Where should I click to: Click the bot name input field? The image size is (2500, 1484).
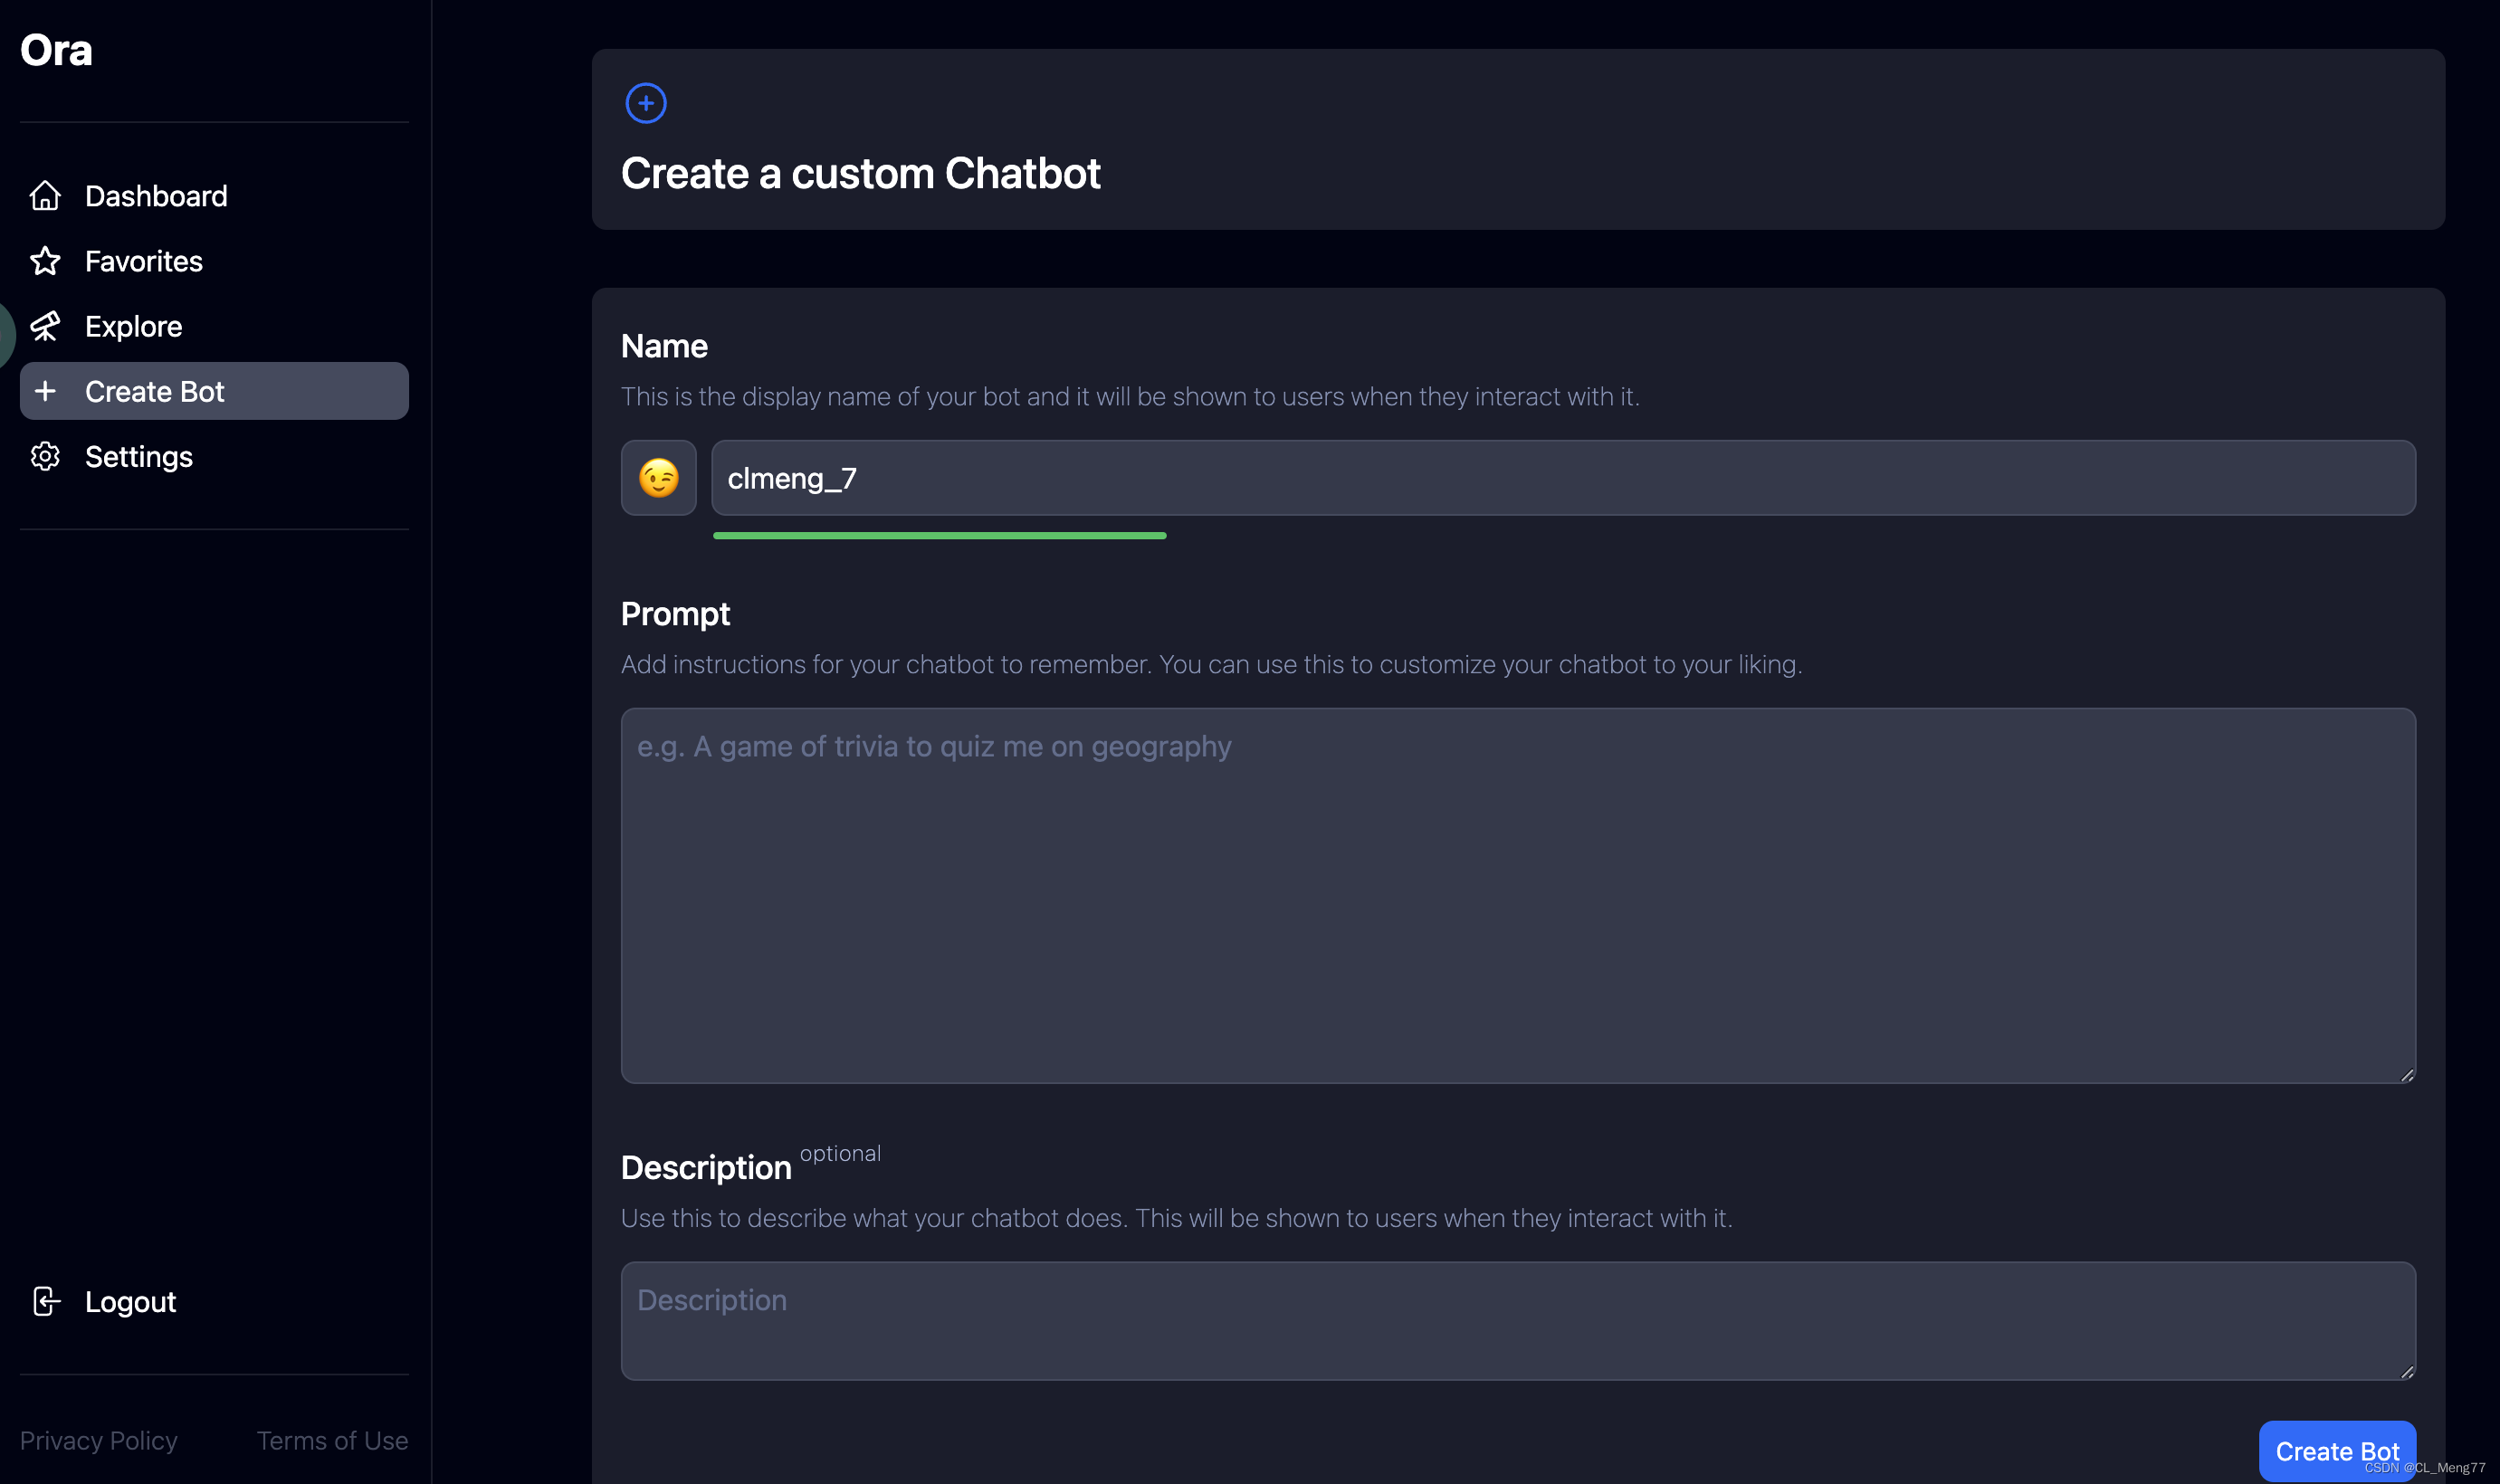click(x=1563, y=477)
